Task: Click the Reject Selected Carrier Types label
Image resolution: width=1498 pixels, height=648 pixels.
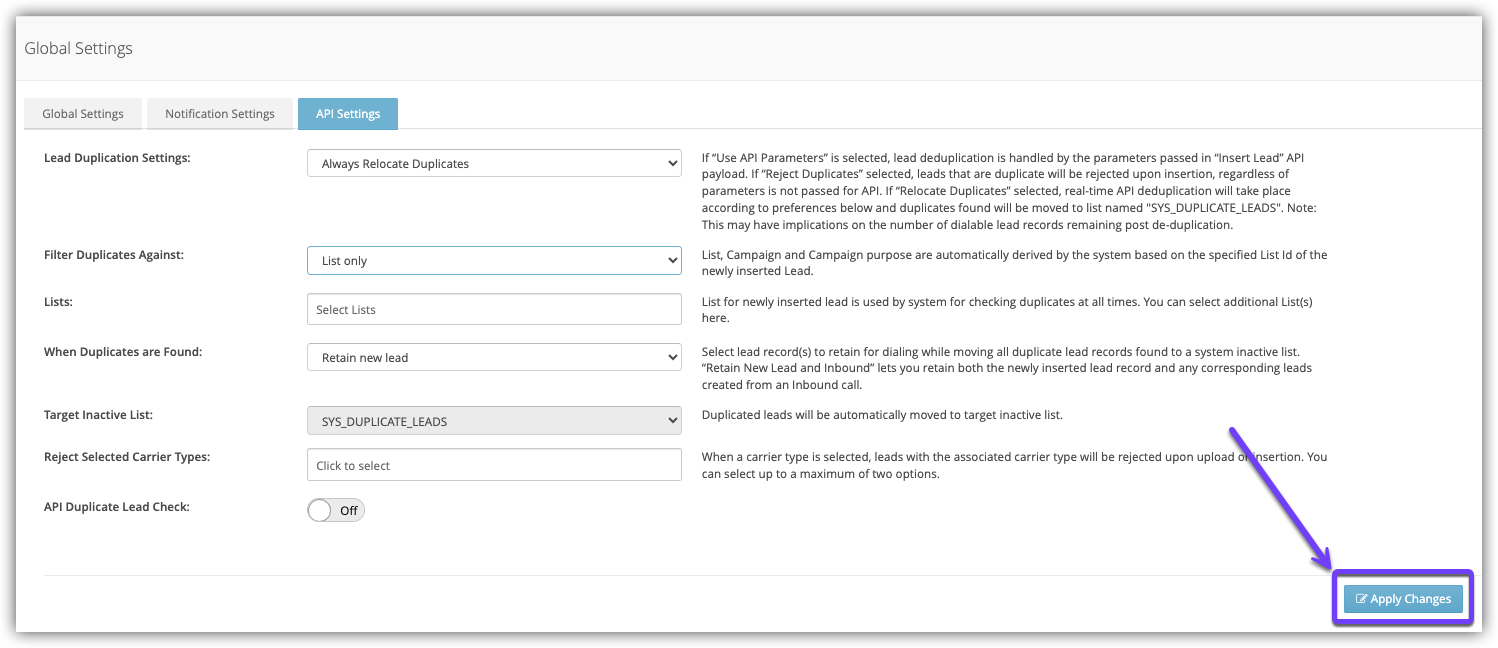Action: click(x=127, y=457)
